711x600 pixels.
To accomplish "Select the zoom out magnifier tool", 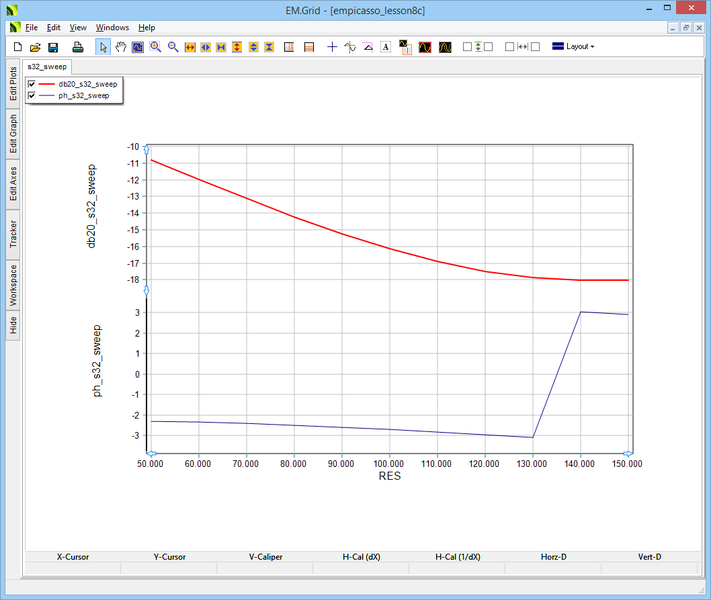I will pos(173,47).
